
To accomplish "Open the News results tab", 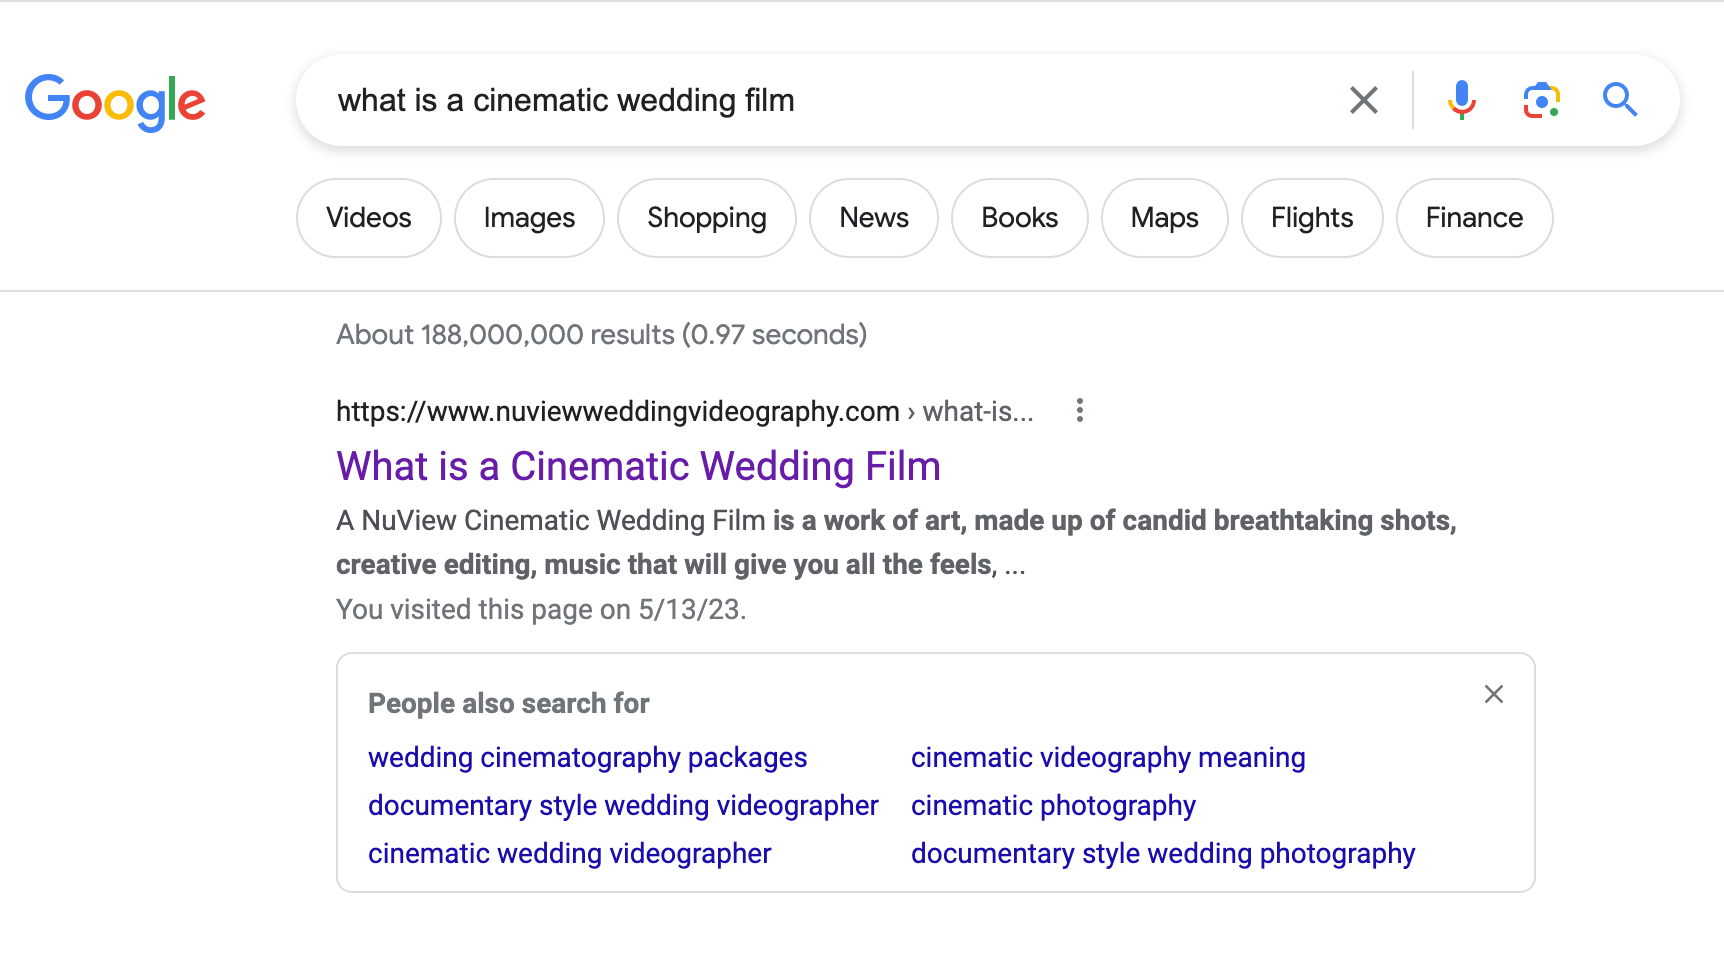I will tap(874, 218).
